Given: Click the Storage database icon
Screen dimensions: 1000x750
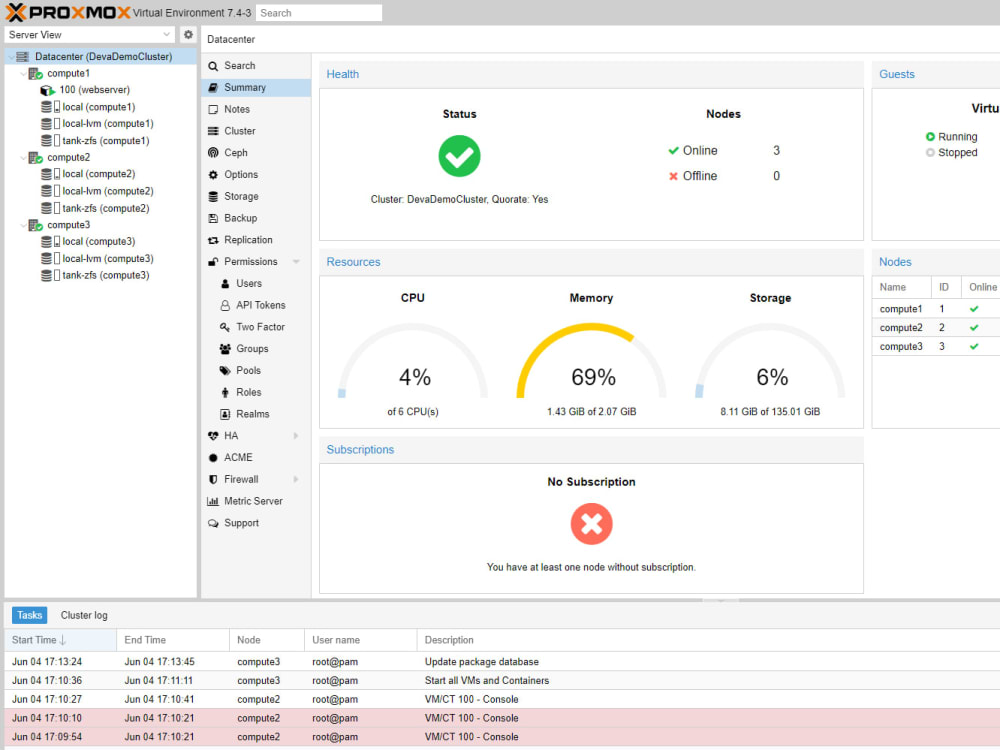Looking at the screenshot, I should [213, 196].
